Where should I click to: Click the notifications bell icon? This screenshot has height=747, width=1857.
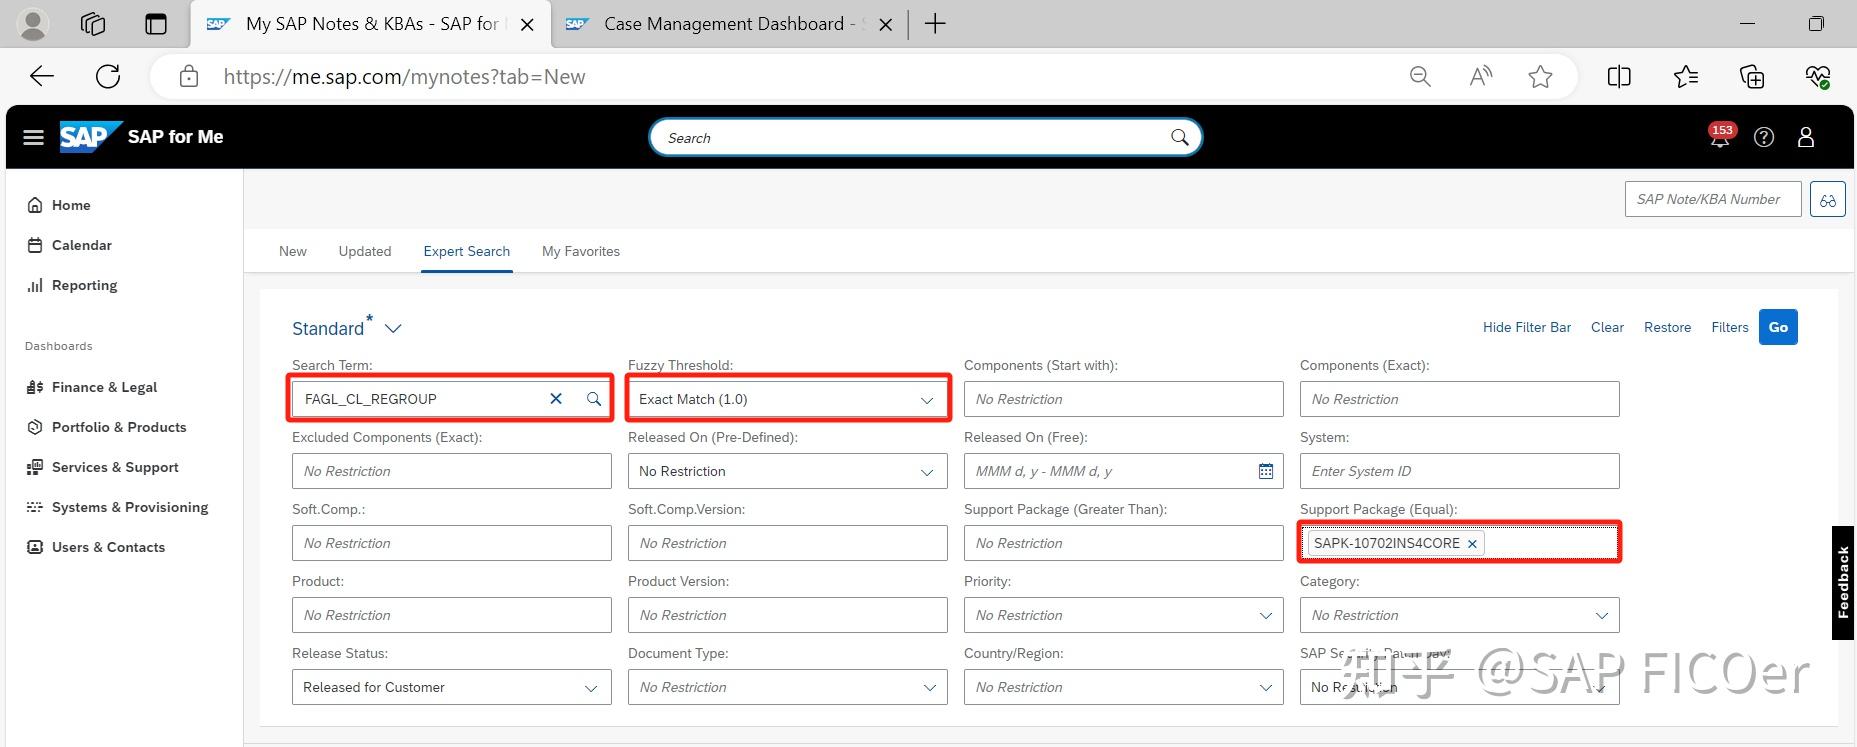(x=1719, y=139)
